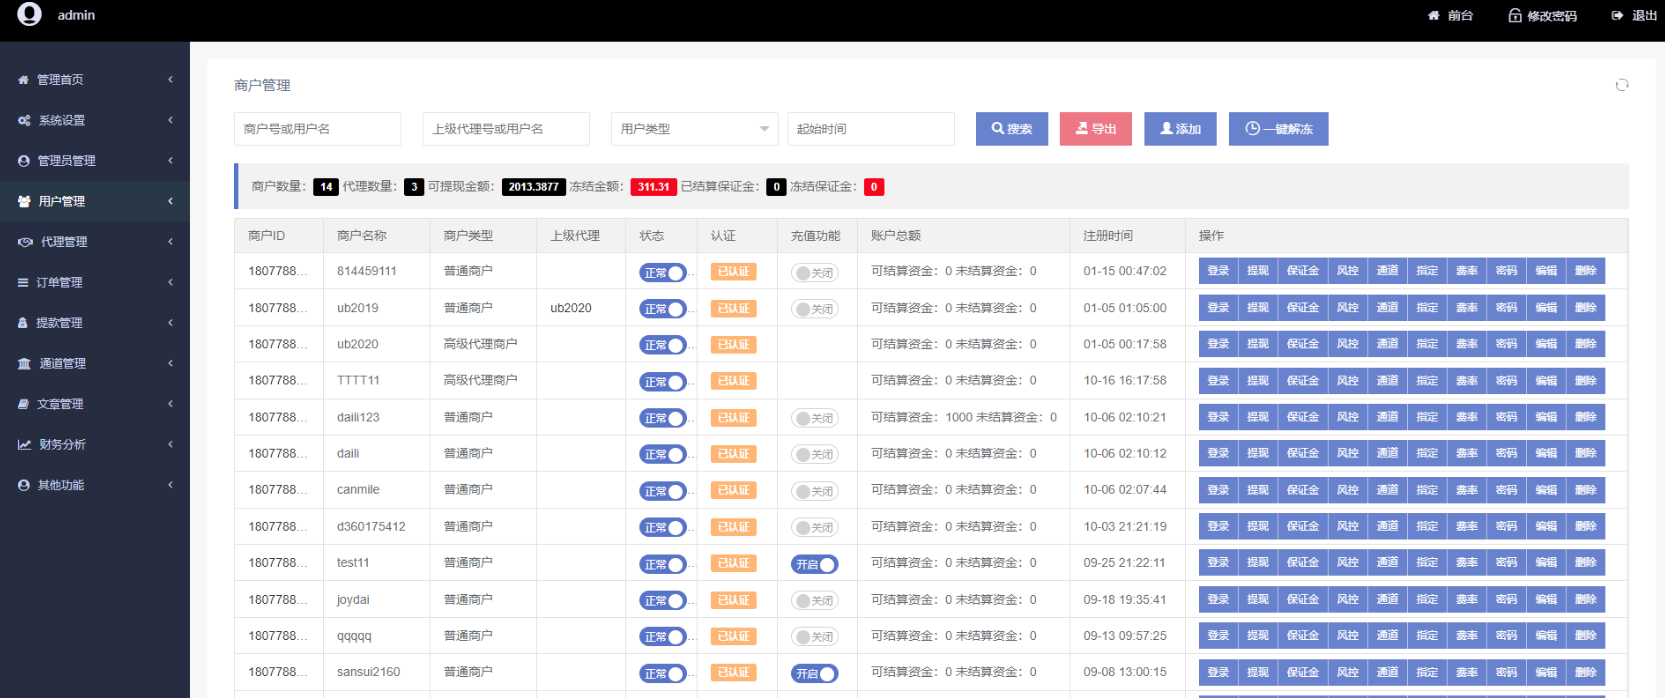The image size is (1665, 698).
Task: Disable the 开启 recharge switch for test11
Action: (x=814, y=564)
